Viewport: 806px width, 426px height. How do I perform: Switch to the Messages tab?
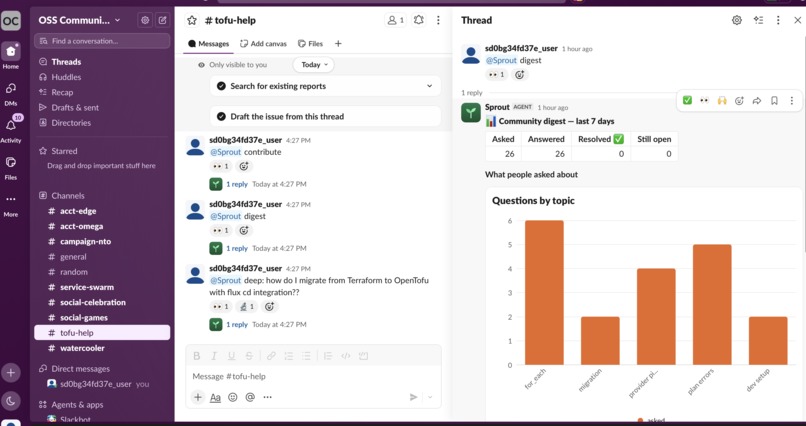[x=209, y=44]
